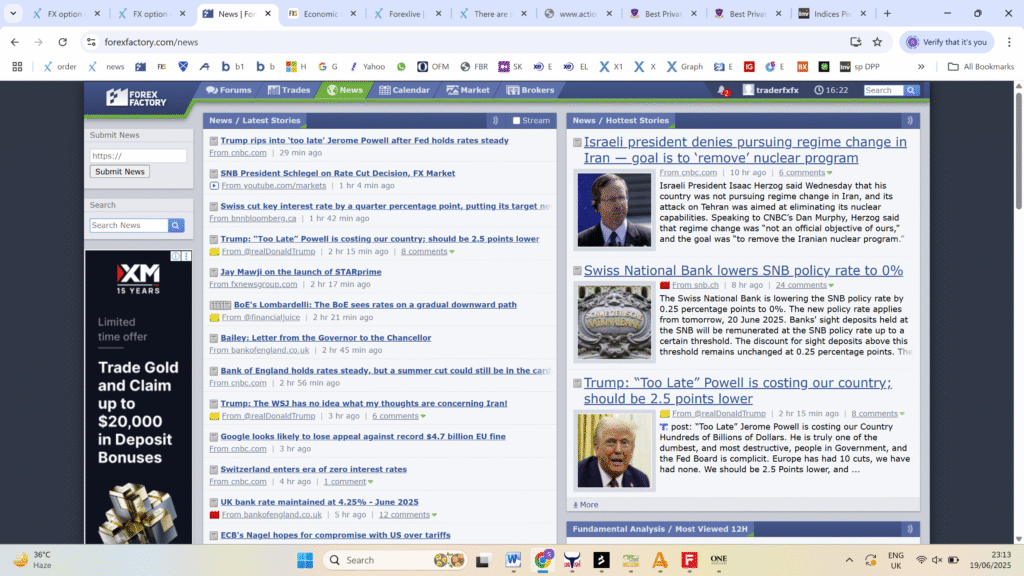Go back to previous page
This screenshot has width=1024, height=576.
coord(14,42)
